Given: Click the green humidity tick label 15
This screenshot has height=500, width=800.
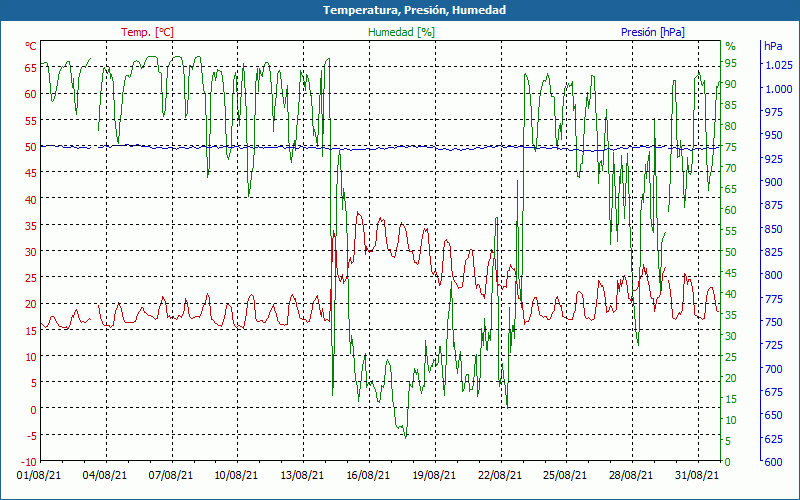Looking at the screenshot, I should (731, 399).
